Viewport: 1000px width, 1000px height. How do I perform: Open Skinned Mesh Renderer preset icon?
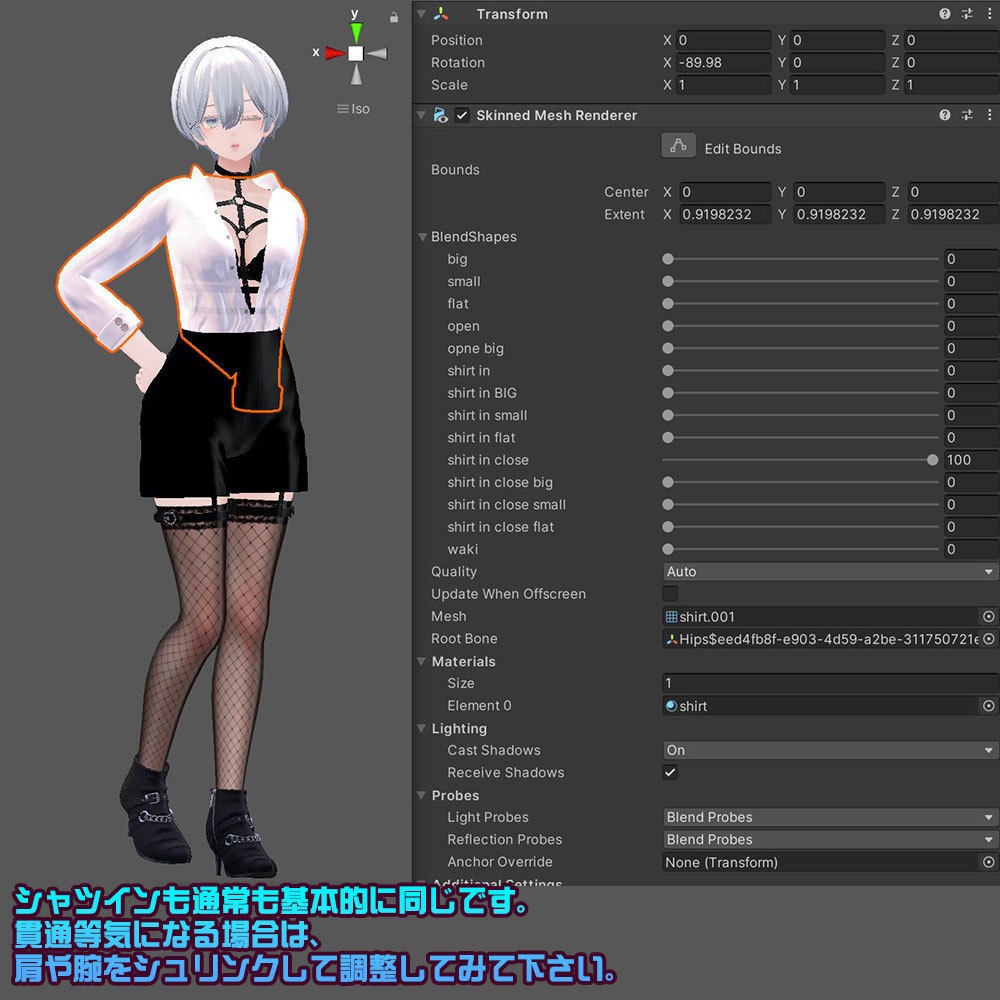coord(967,115)
